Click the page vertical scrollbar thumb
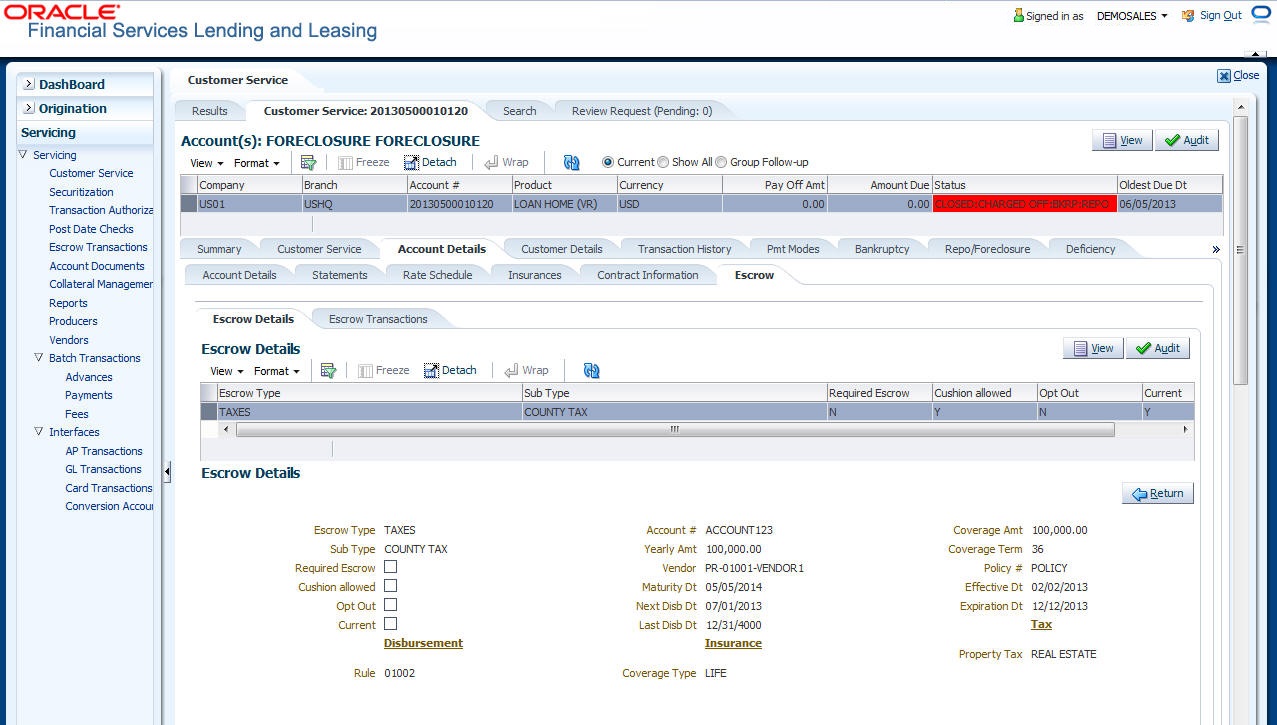Screen dimensions: 1277x725 1240,250
